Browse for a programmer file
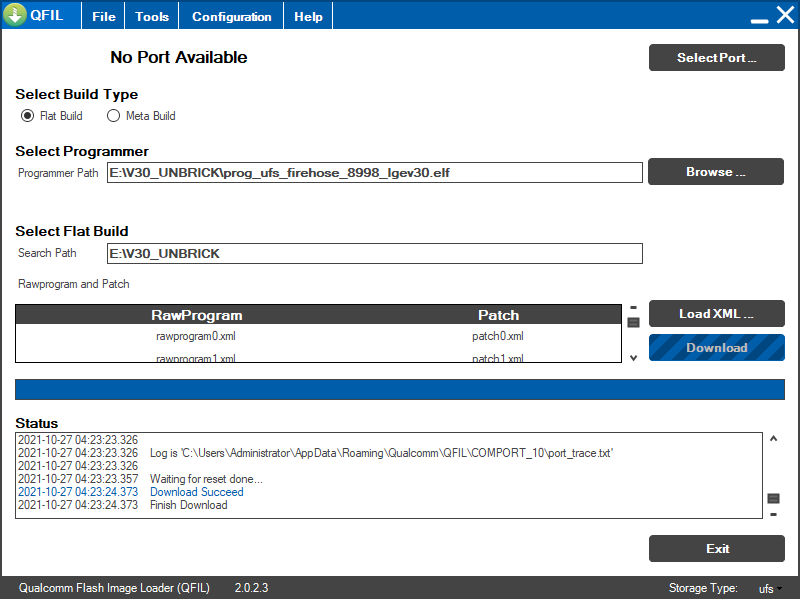 (x=716, y=171)
